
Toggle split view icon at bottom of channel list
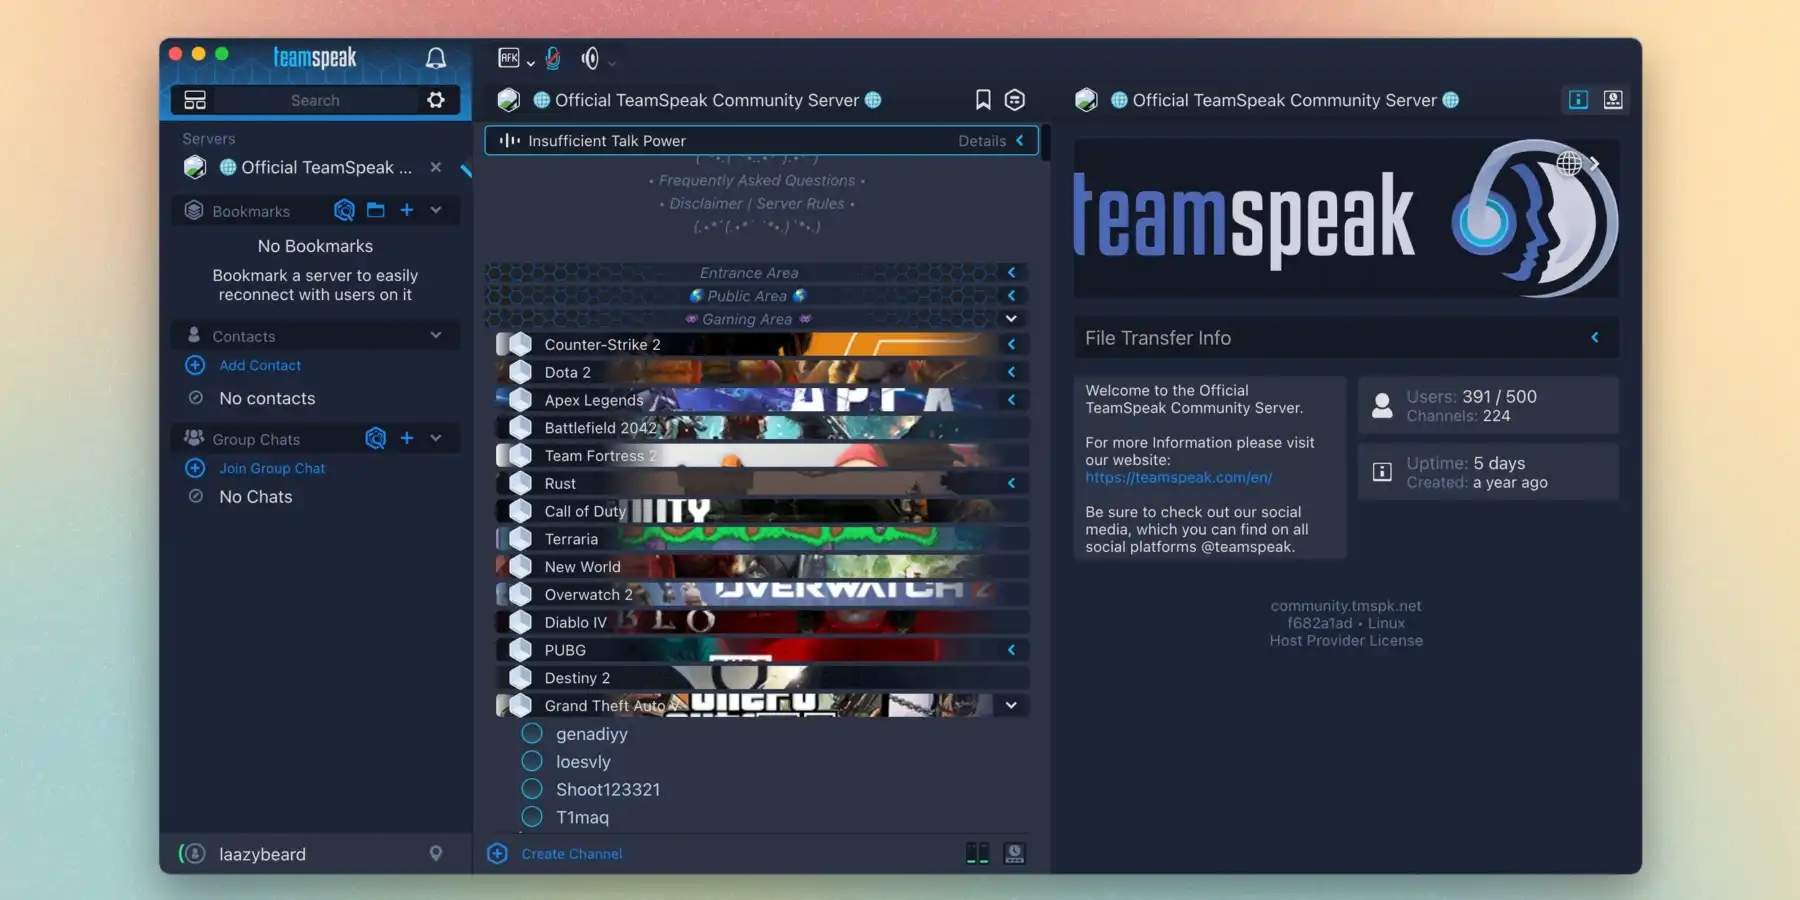tap(978, 853)
